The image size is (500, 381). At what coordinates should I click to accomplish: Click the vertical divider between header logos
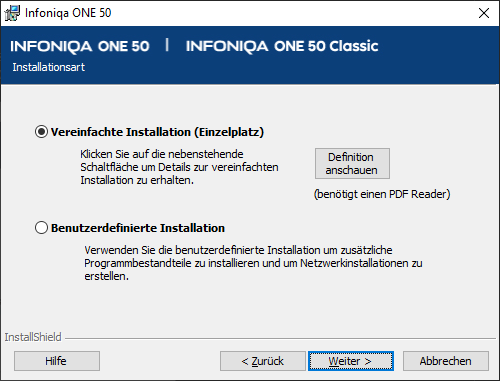coord(167,45)
